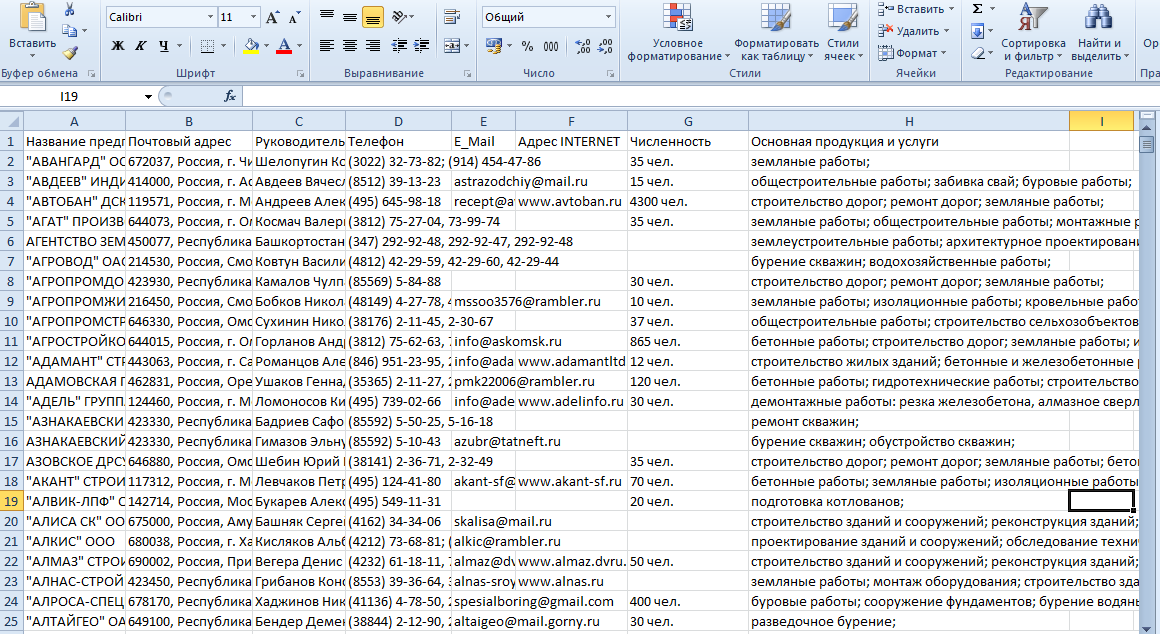Open Сортировка и фильтр tool
Image resolution: width=1160 pixels, height=634 pixels.
(1032, 35)
